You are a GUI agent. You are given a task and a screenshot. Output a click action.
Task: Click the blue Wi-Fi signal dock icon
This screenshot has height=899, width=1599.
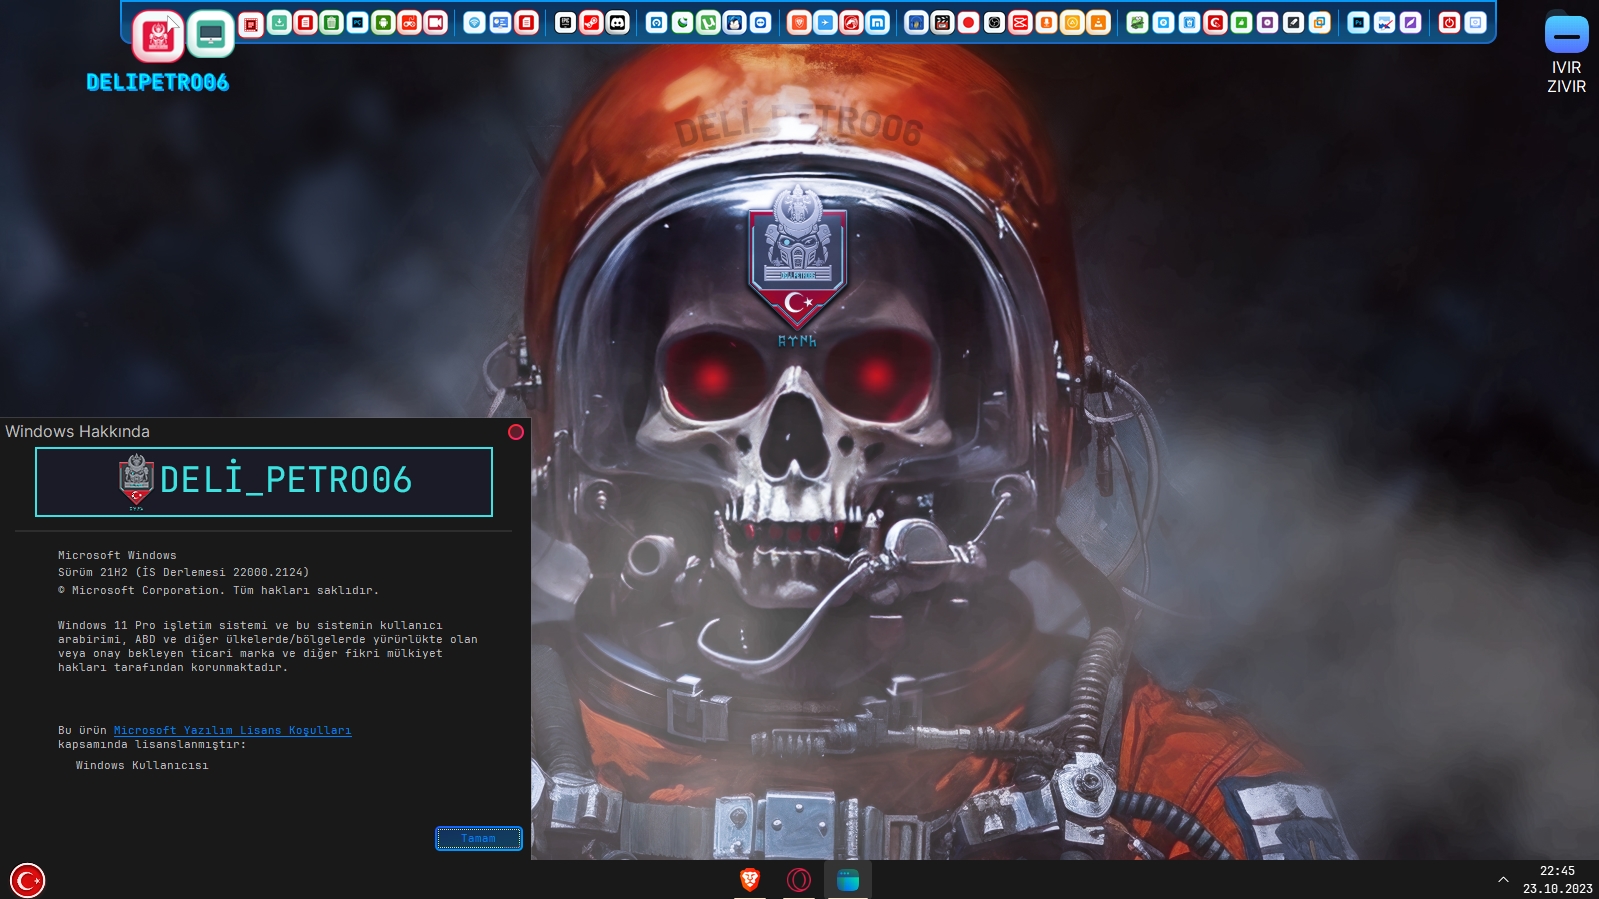click(x=474, y=22)
